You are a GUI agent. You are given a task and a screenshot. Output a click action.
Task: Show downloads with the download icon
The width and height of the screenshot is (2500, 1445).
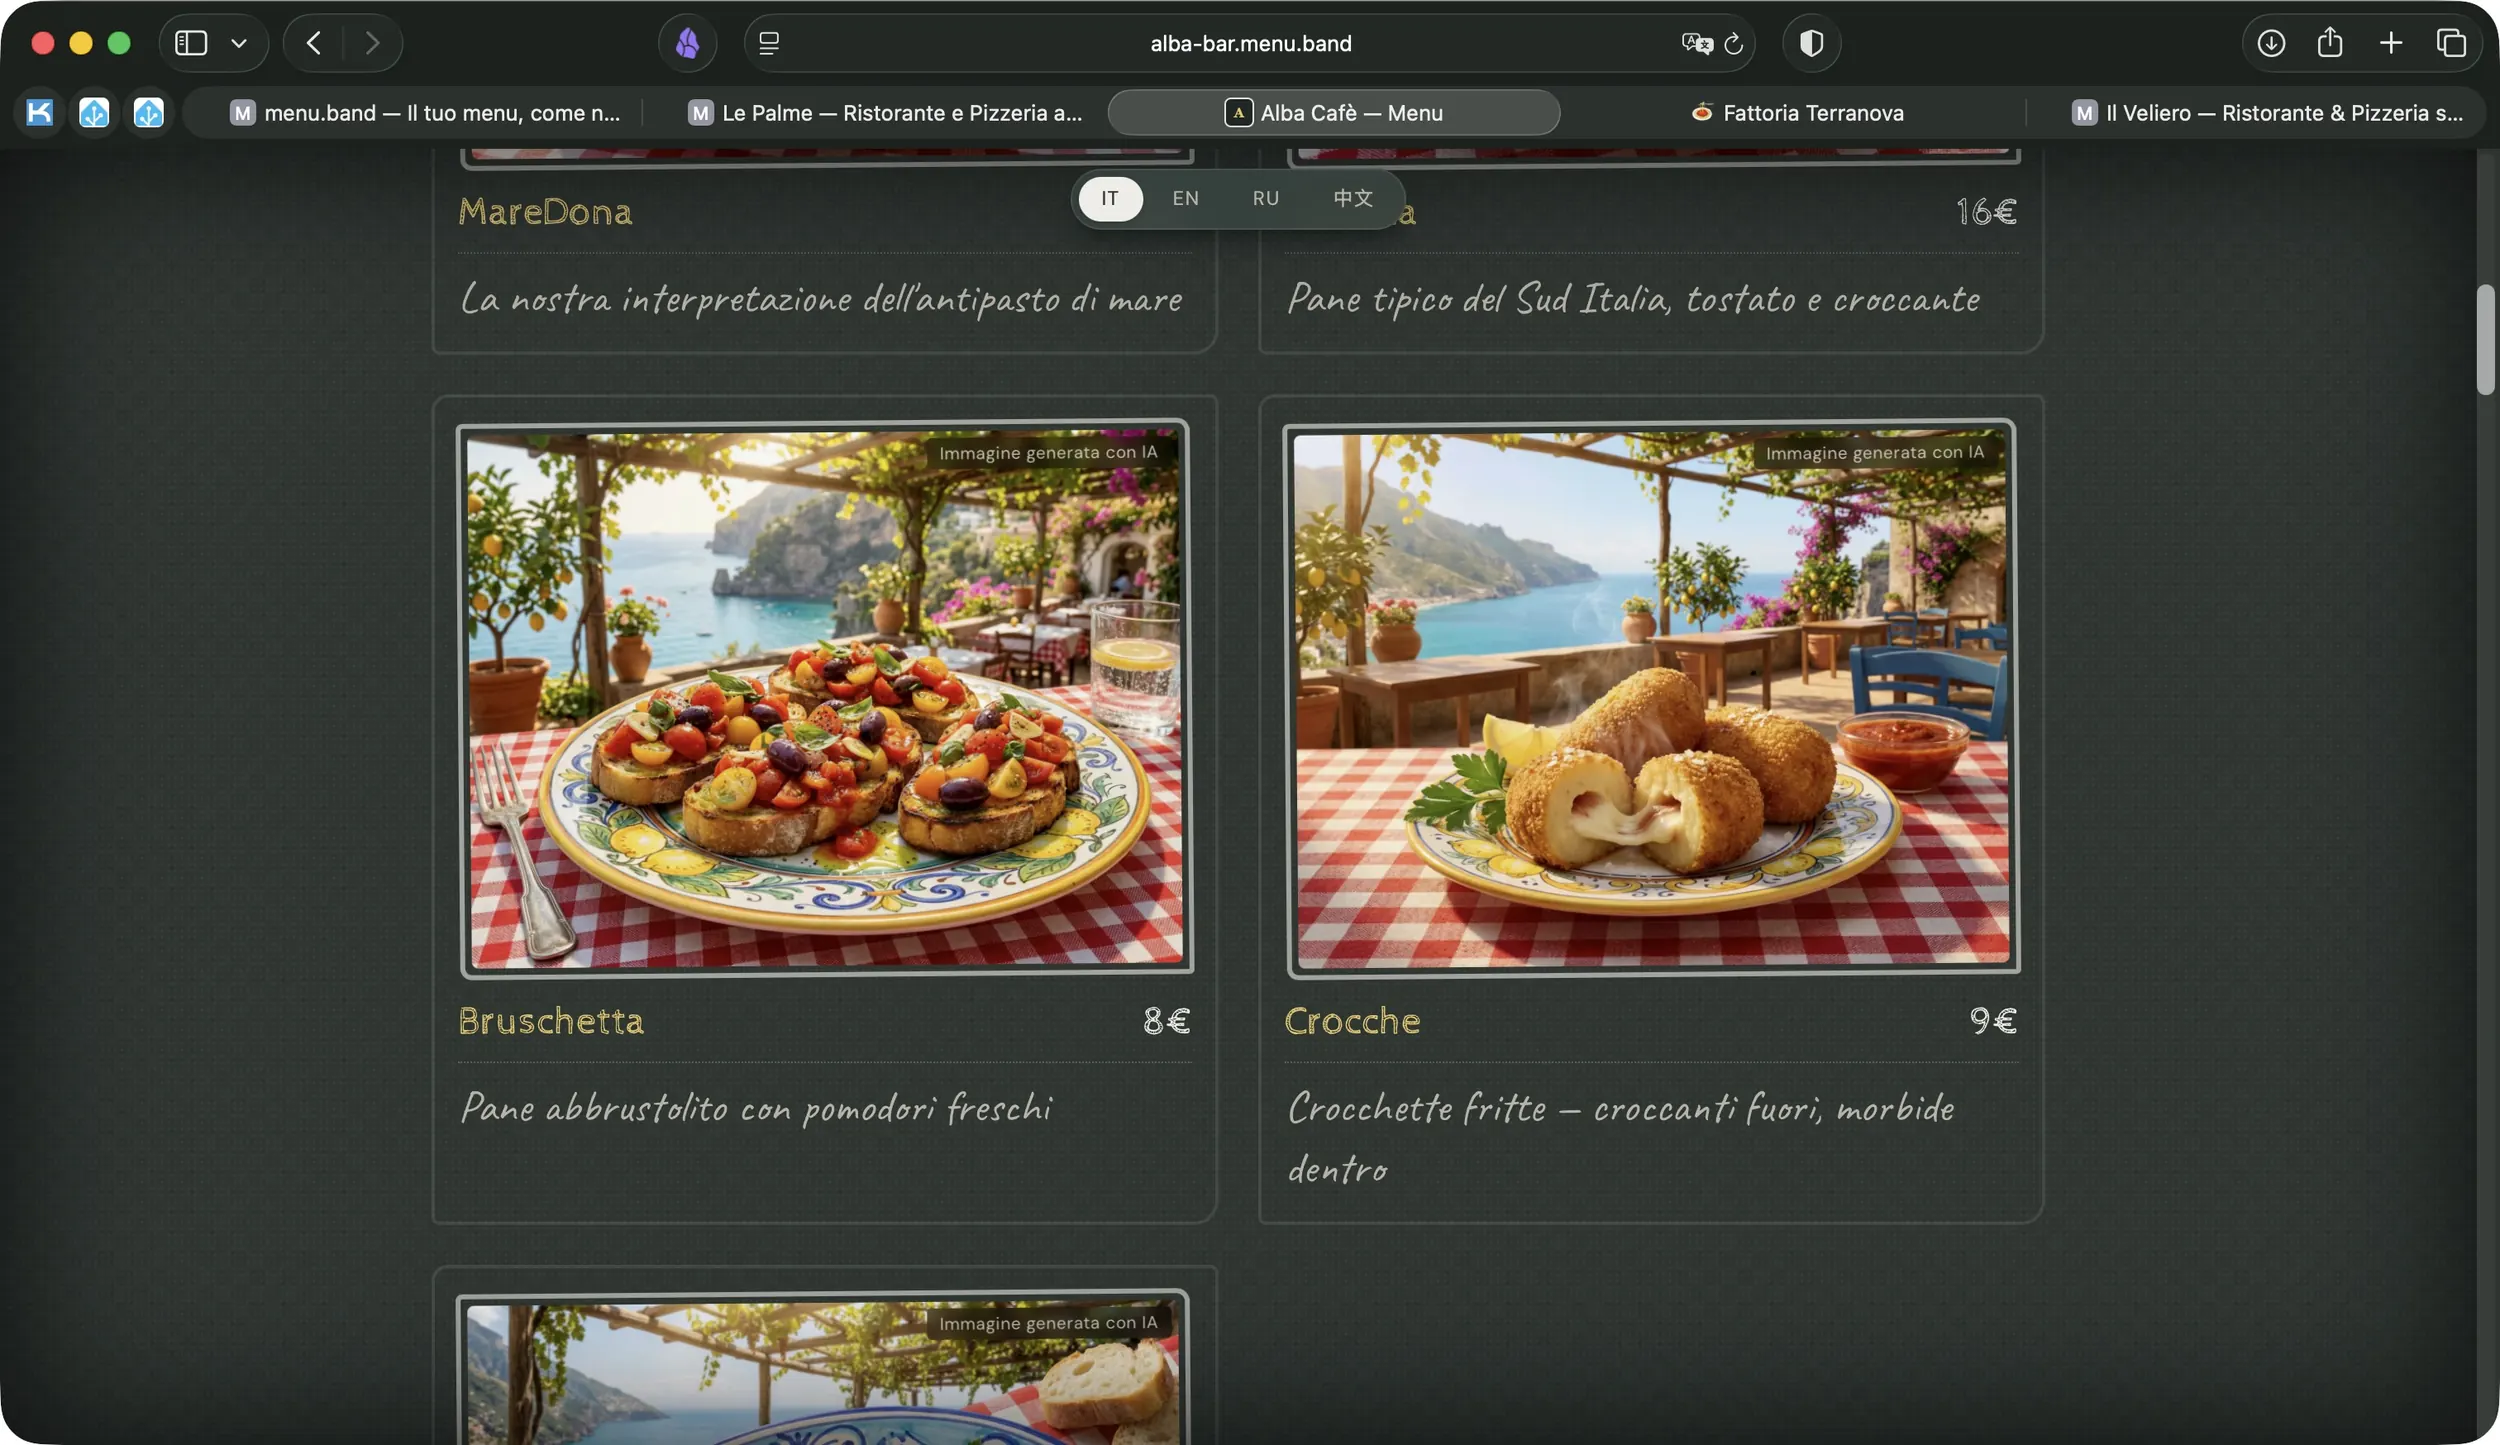click(x=2271, y=43)
